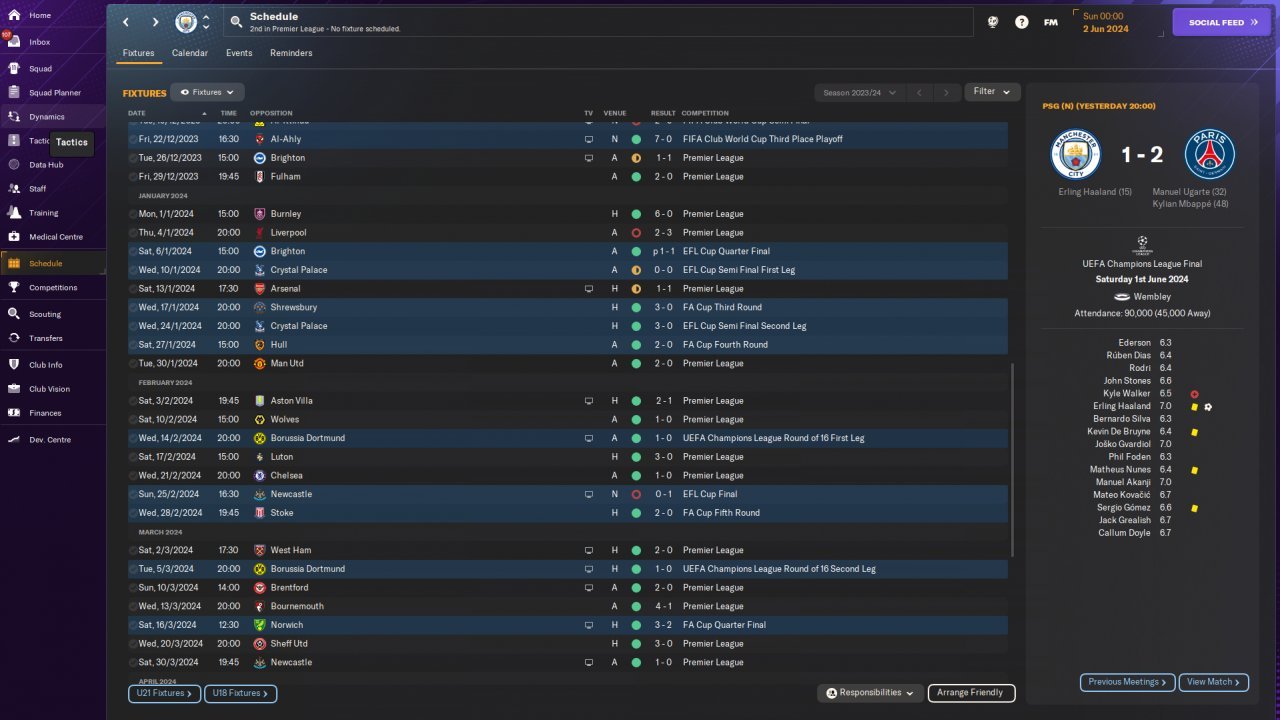This screenshot has height=720, width=1280.
Task: Open the Social Feed
Action: [1221, 22]
